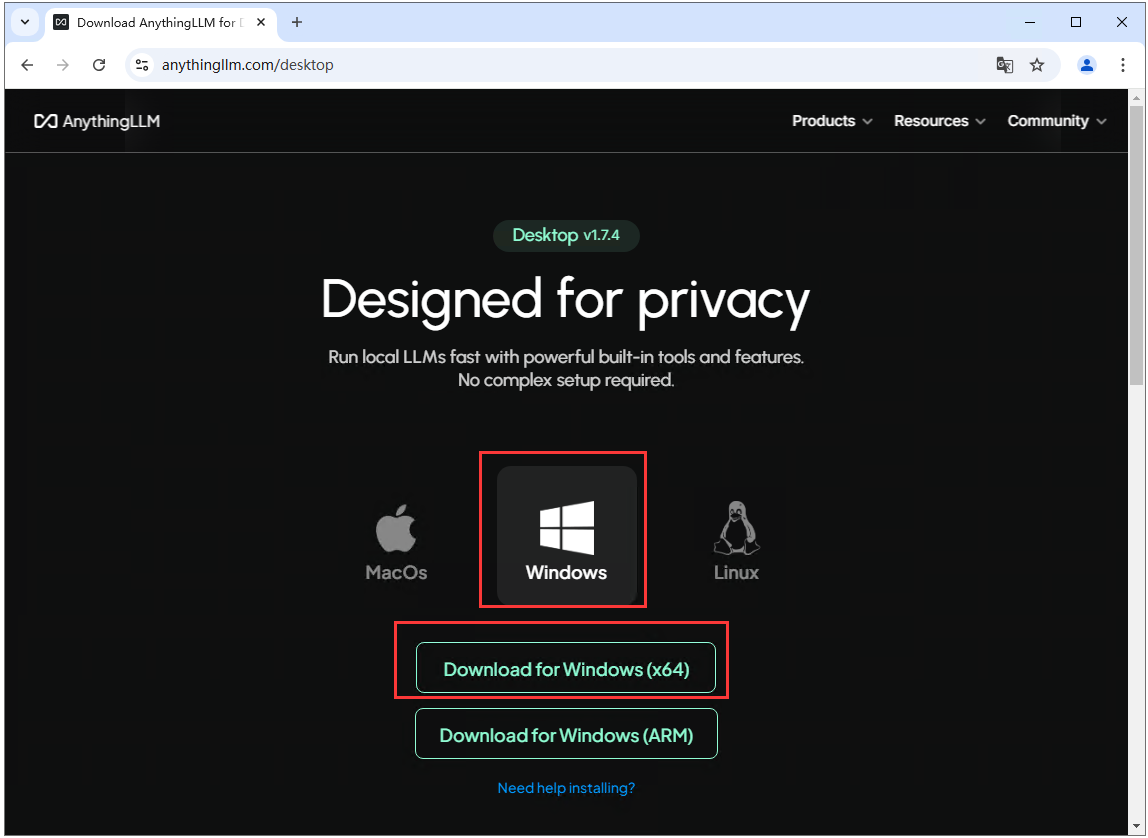Click the 'No complex setup required.' text
This screenshot has width=1148, height=838.
[x=566, y=380]
